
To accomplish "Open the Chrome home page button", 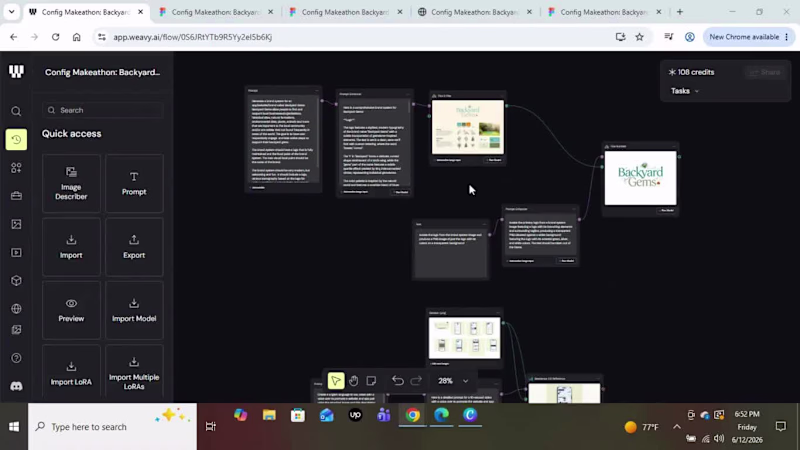I will pyautogui.click(x=77, y=37).
